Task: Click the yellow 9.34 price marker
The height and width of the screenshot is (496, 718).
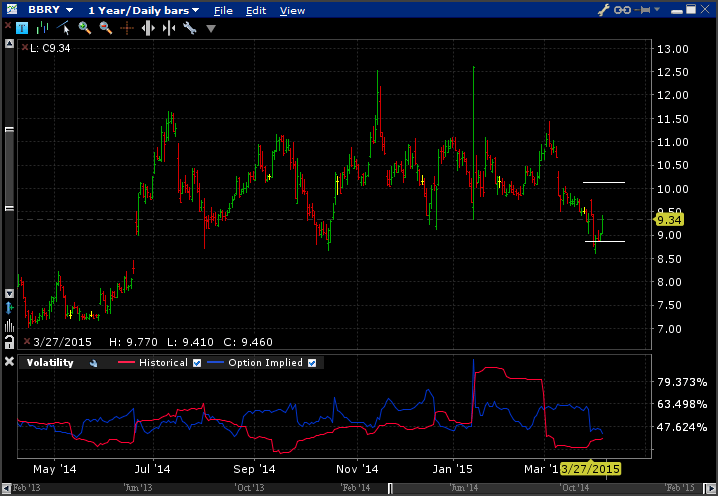Action: [669, 220]
